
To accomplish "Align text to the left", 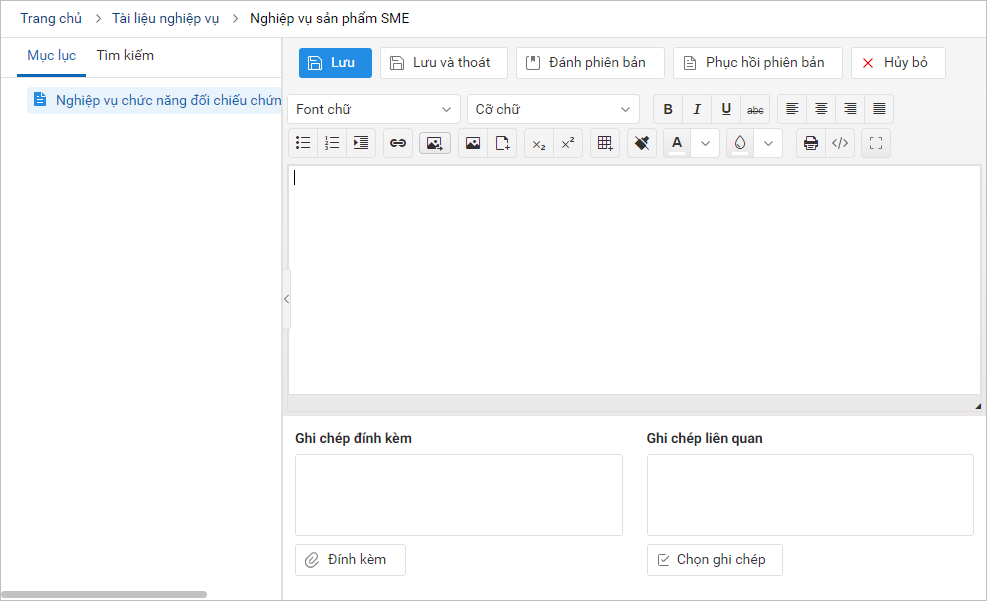I will pyautogui.click(x=792, y=110).
